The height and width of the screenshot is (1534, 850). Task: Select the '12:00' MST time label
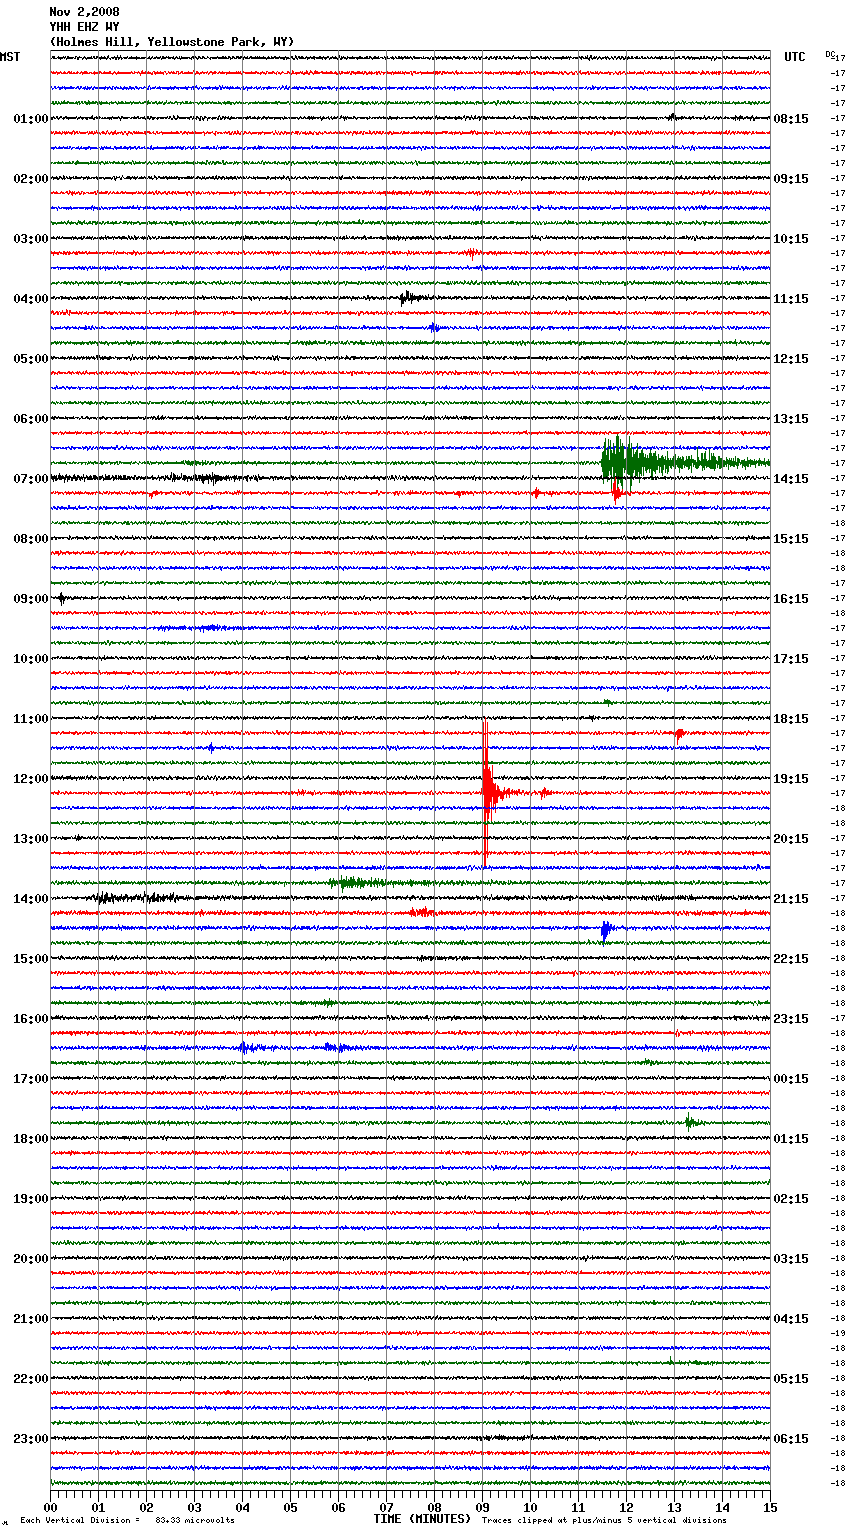tap(31, 779)
